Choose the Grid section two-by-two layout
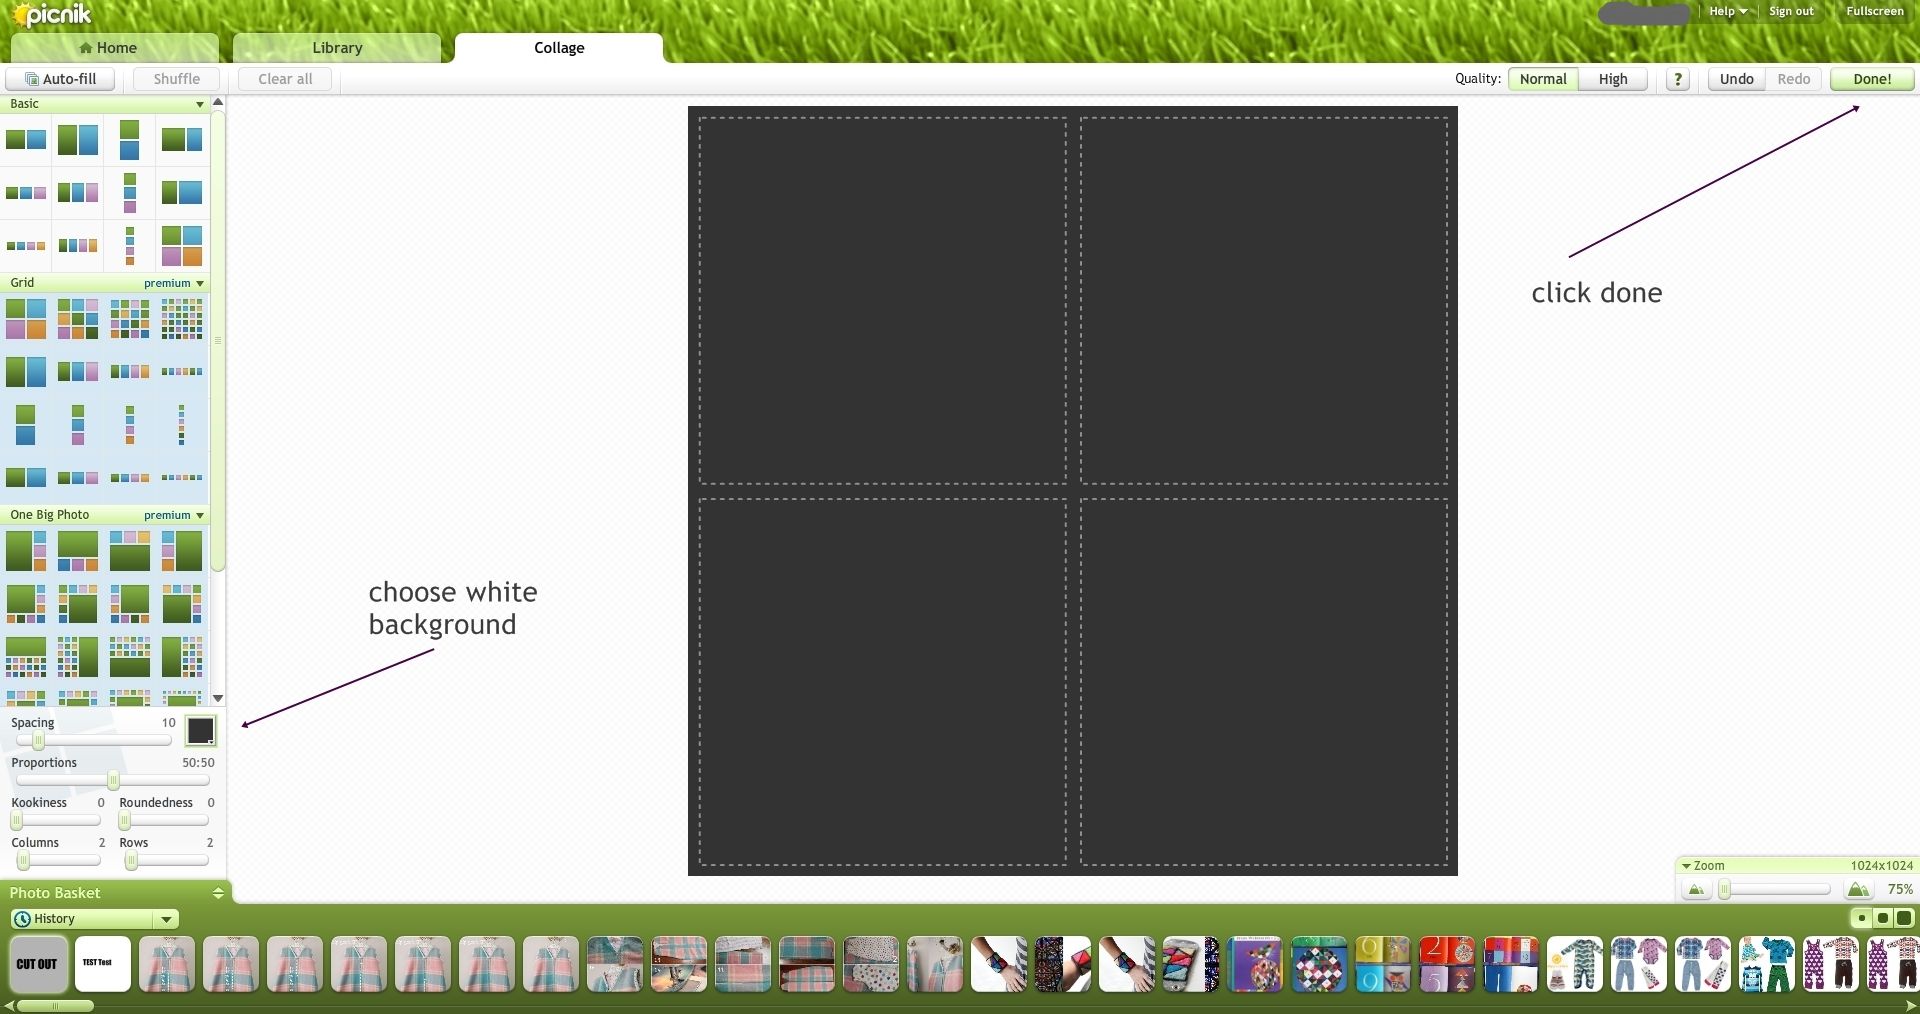1920x1014 pixels. coord(26,319)
